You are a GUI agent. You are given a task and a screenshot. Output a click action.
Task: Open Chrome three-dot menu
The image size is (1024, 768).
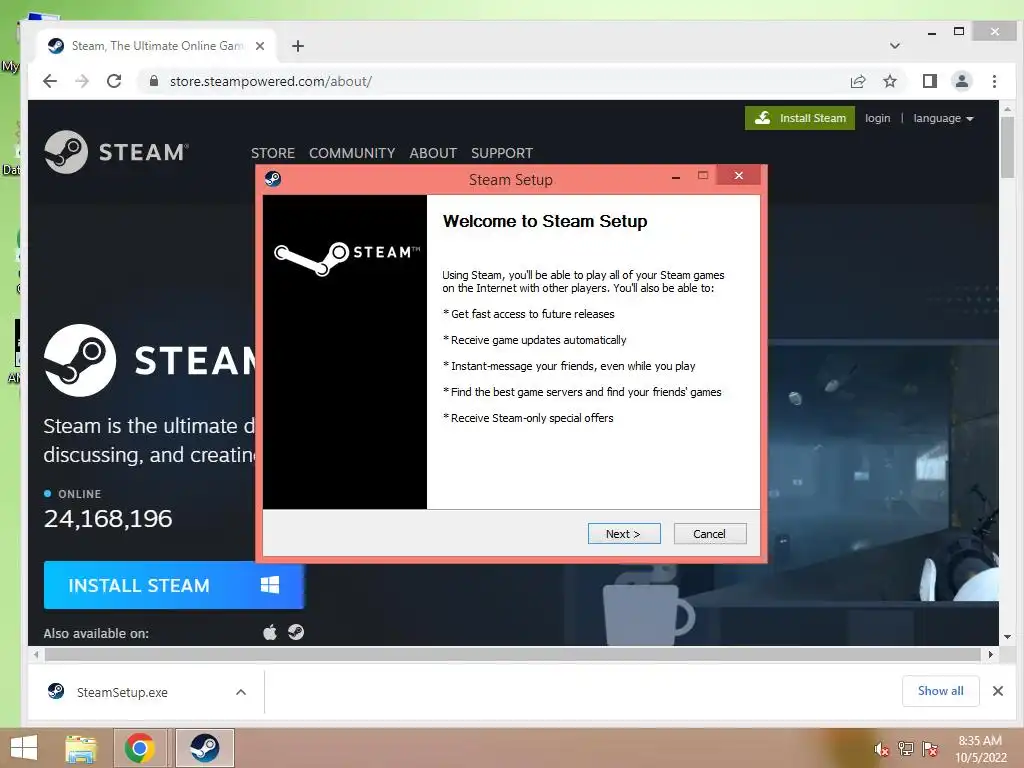tap(994, 81)
